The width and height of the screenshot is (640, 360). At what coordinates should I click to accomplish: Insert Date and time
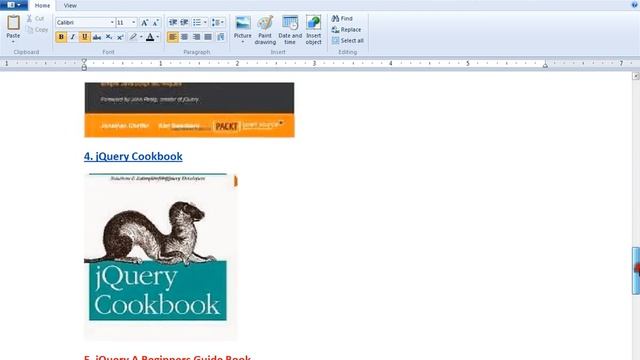(x=290, y=30)
